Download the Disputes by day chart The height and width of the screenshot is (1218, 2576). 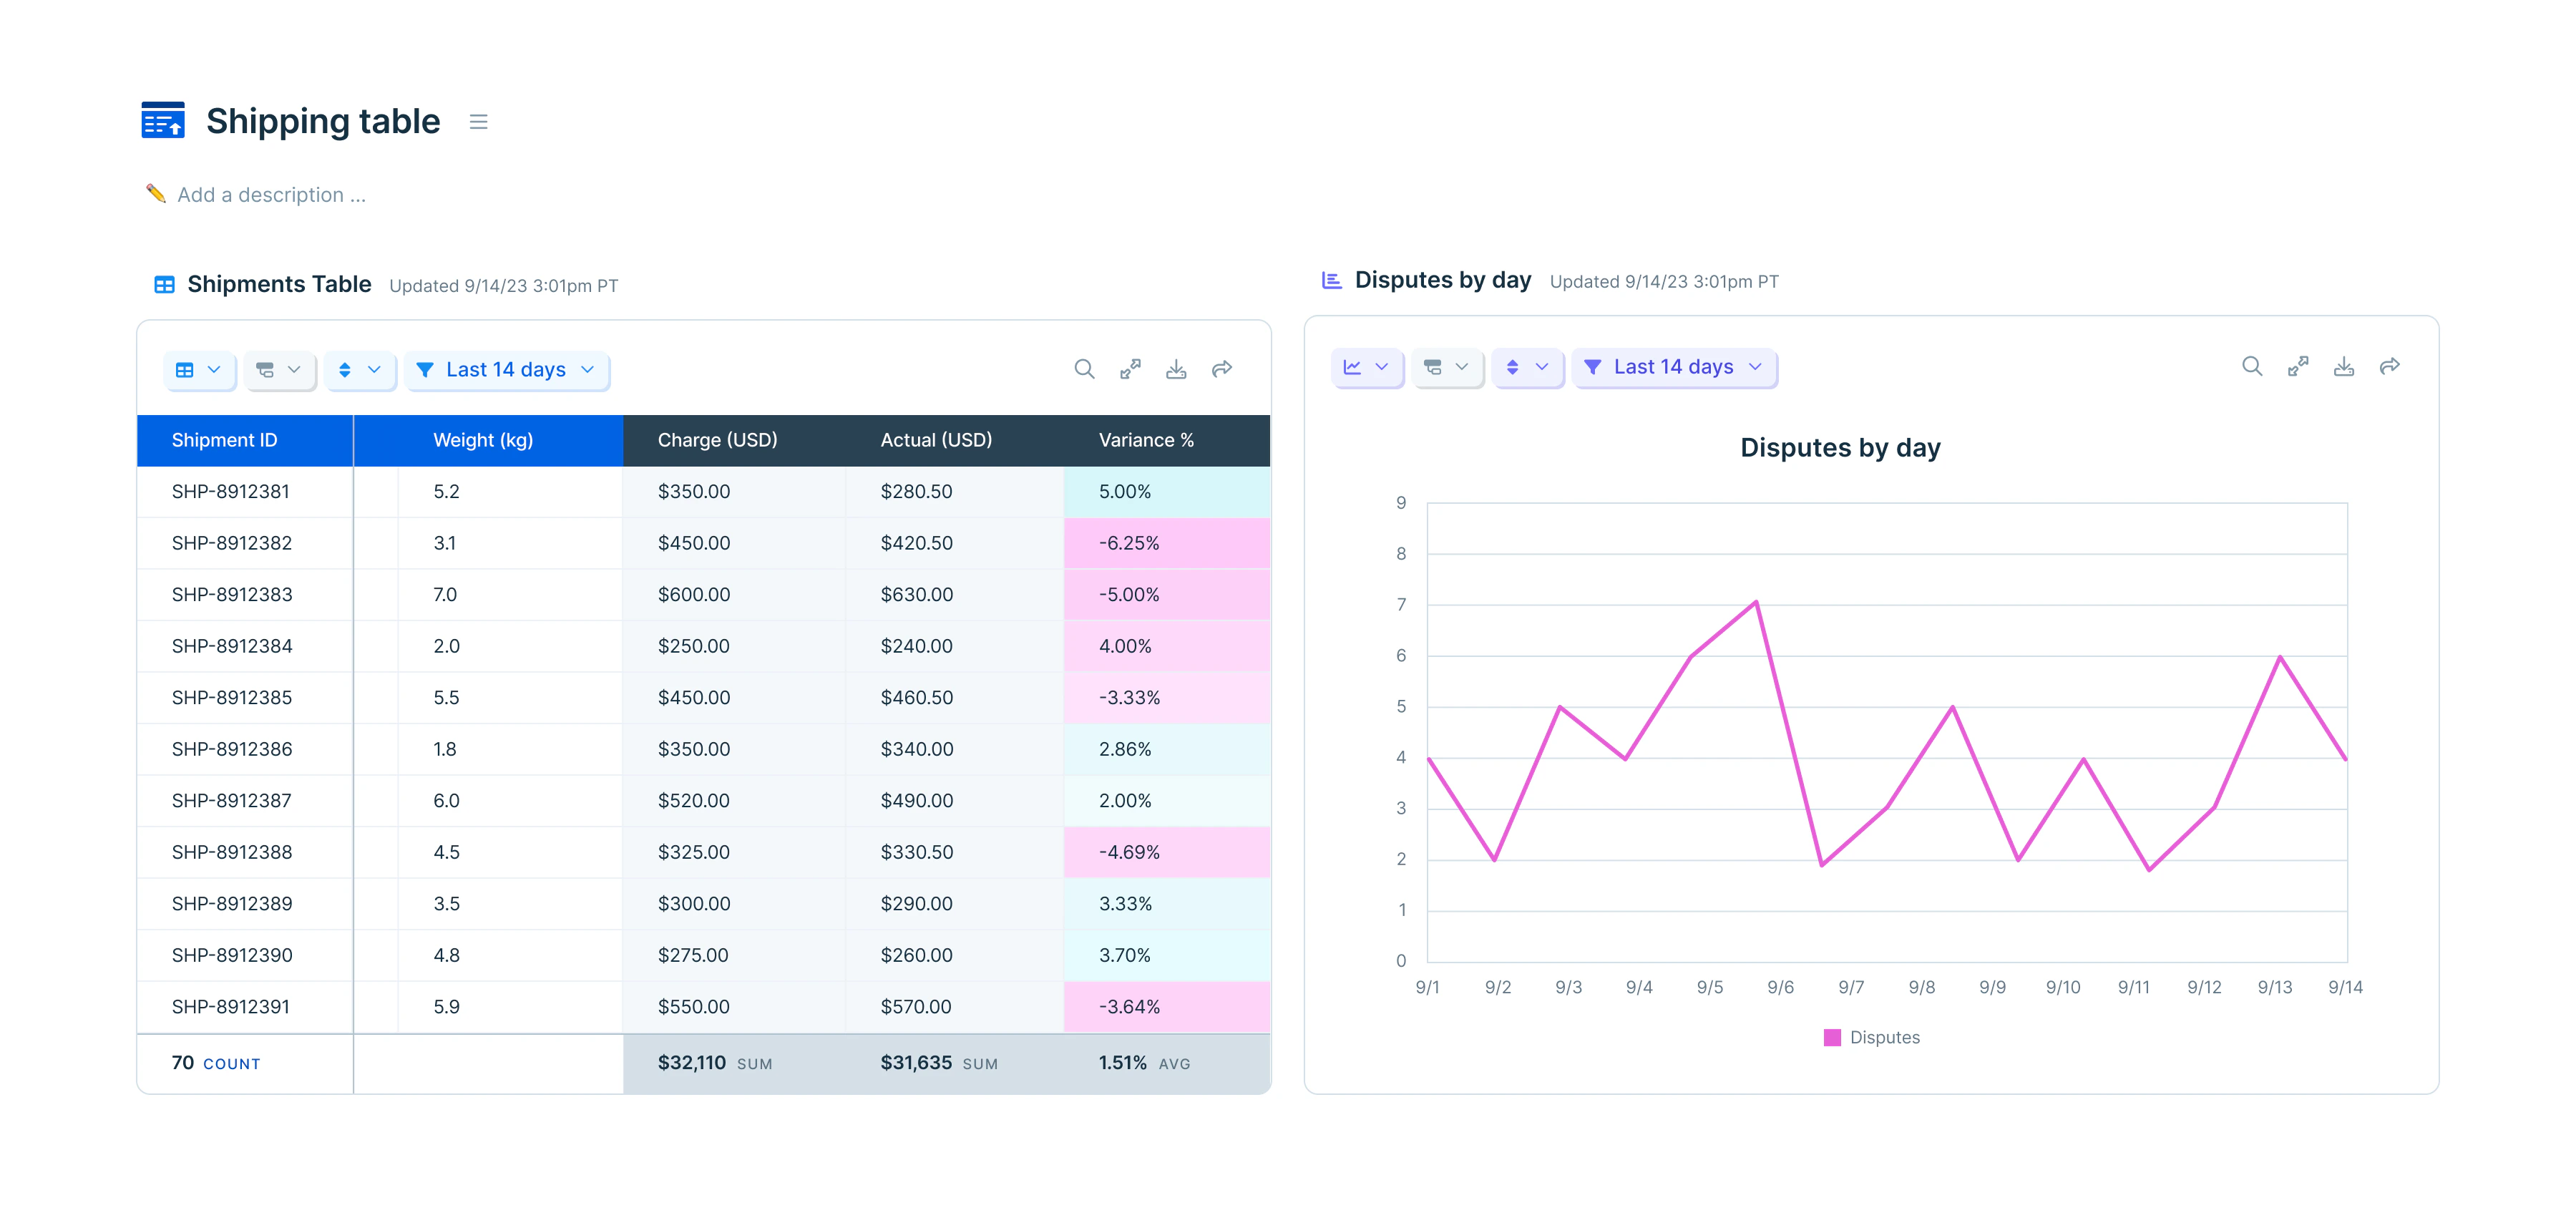click(x=2344, y=366)
